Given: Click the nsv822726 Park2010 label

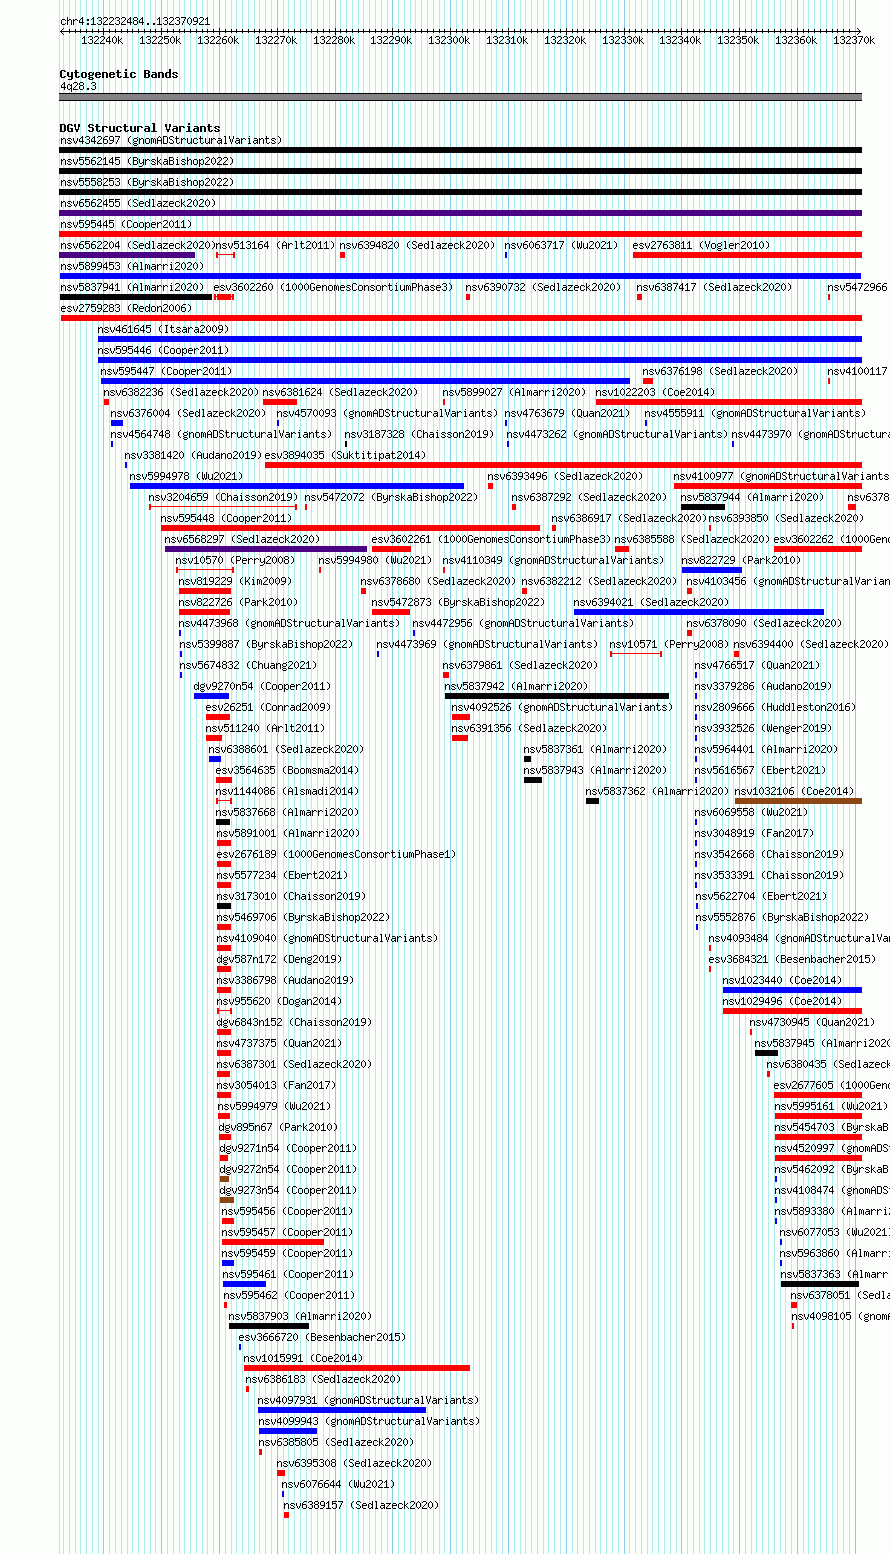Looking at the screenshot, I should [238, 602].
